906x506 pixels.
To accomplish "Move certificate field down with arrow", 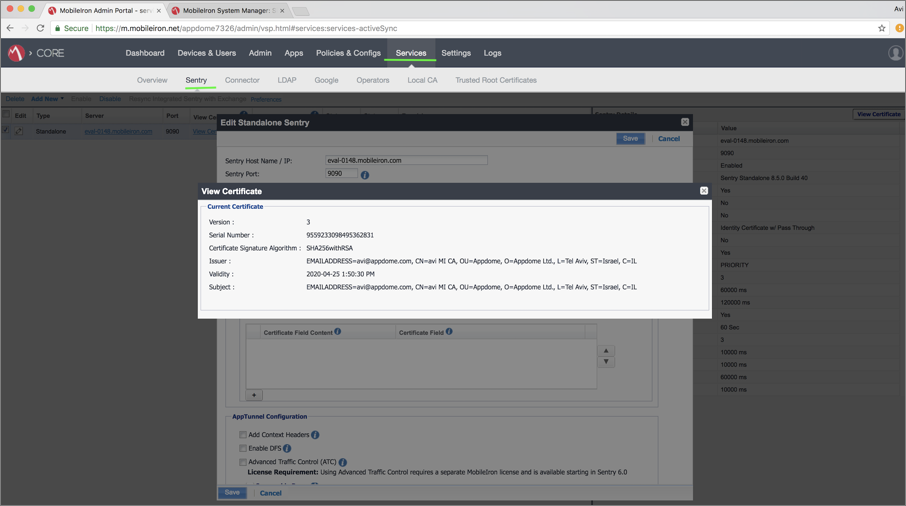I will [x=606, y=362].
